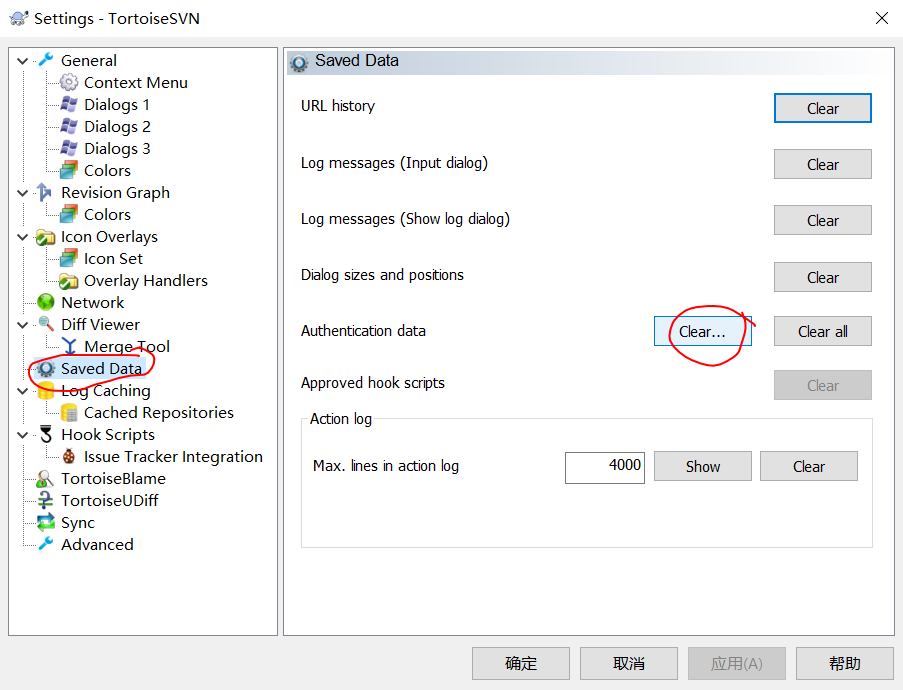Click the TortoiseBlame icon
The image size is (903, 690).
[x=45, y=478]
